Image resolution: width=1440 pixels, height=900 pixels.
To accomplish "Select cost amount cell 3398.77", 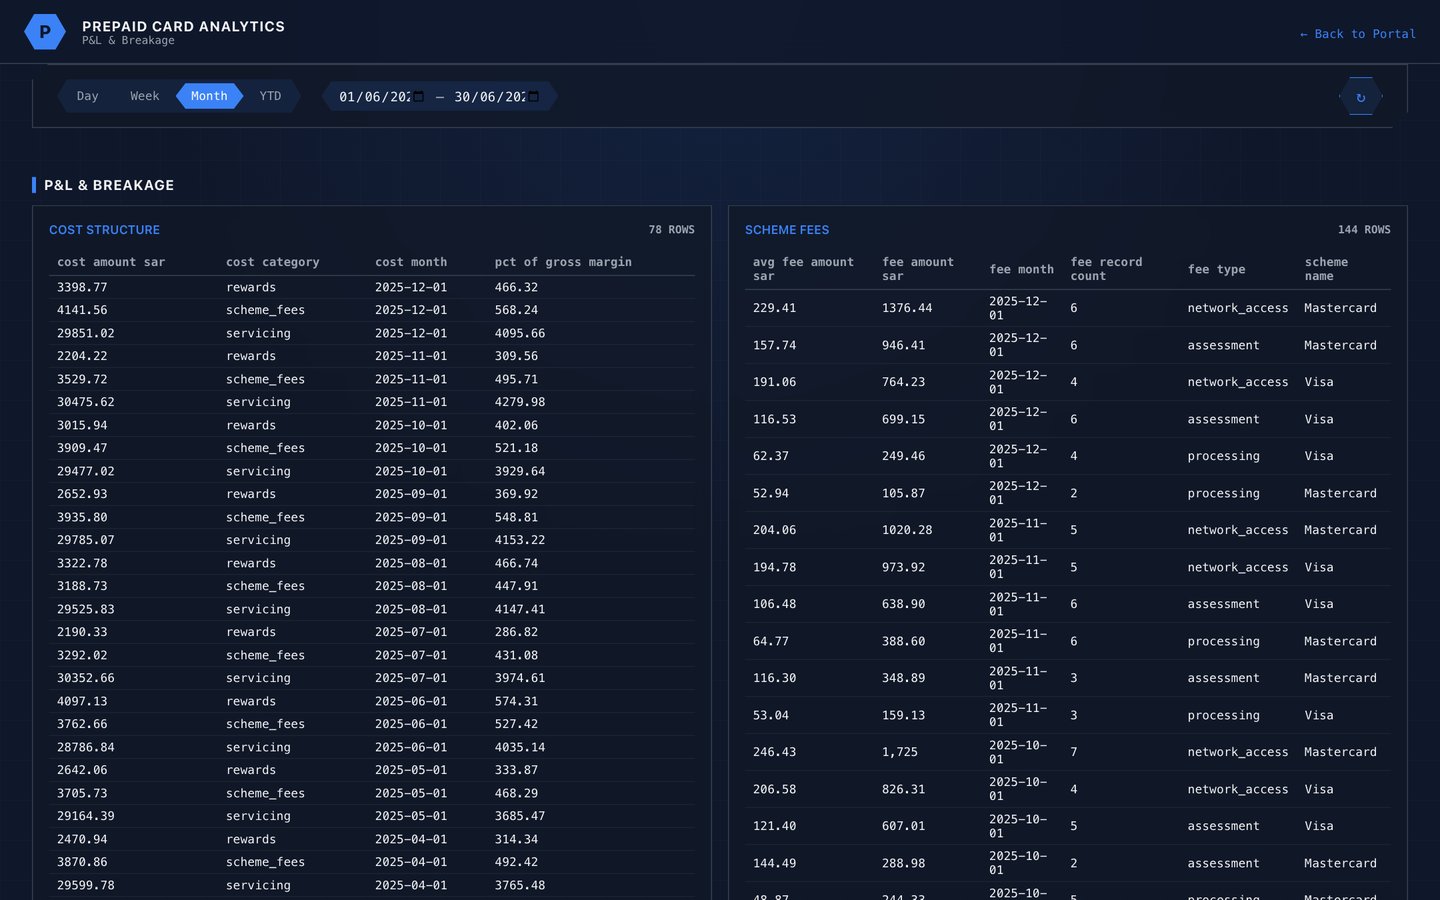I will coord(82,287).
